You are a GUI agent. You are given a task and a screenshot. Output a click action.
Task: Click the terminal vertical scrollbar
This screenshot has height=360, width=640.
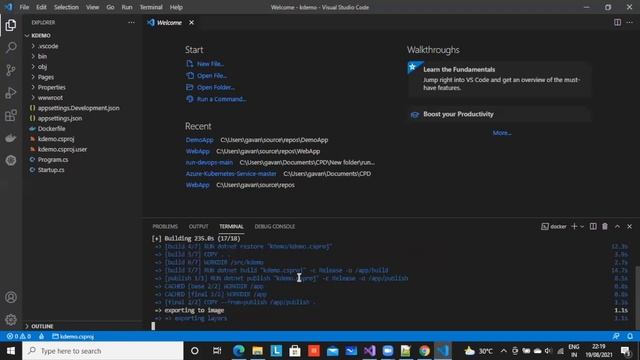[637, 297]
